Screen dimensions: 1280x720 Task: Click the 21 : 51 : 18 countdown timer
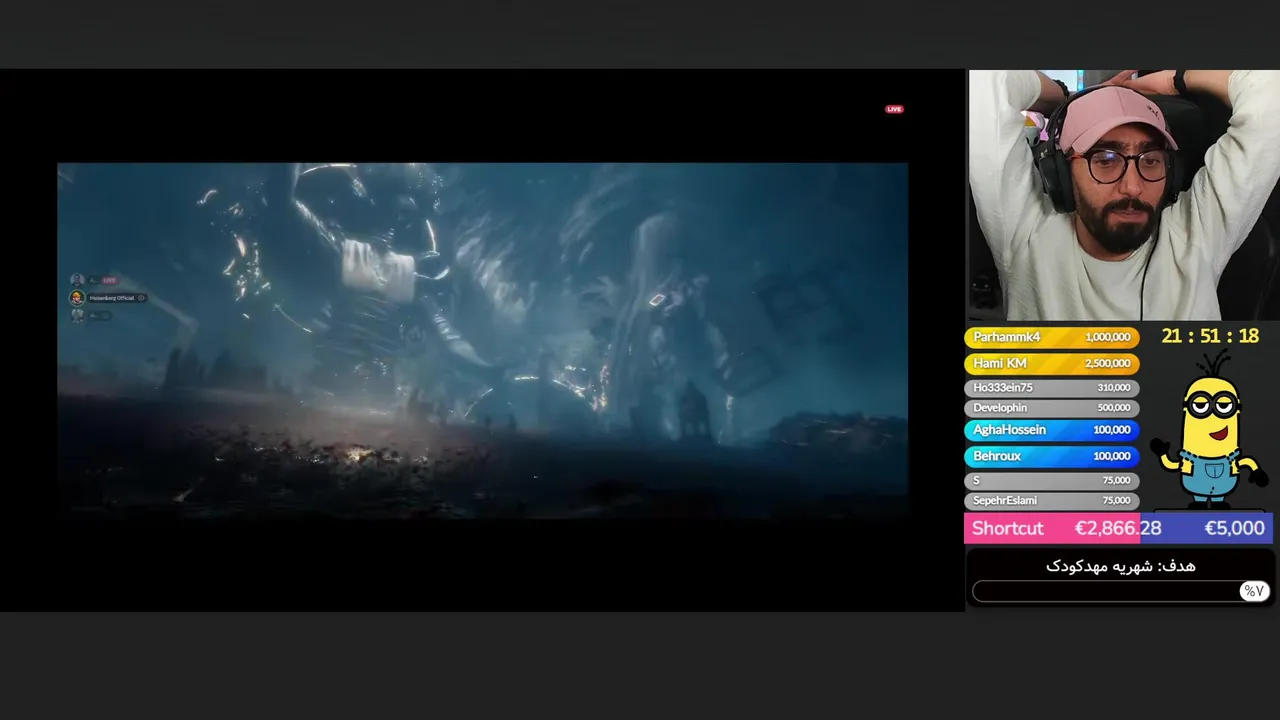(1210, 336)
